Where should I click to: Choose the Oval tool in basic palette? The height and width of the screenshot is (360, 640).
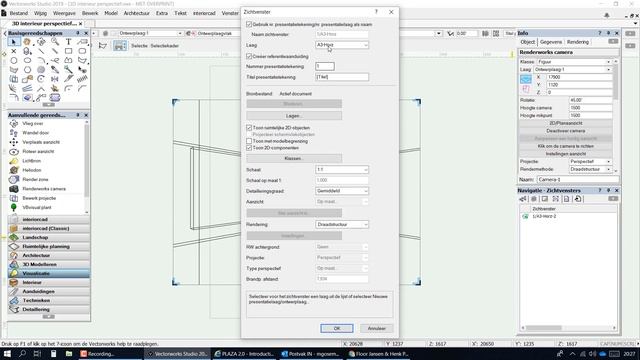[x=27, y=60]
